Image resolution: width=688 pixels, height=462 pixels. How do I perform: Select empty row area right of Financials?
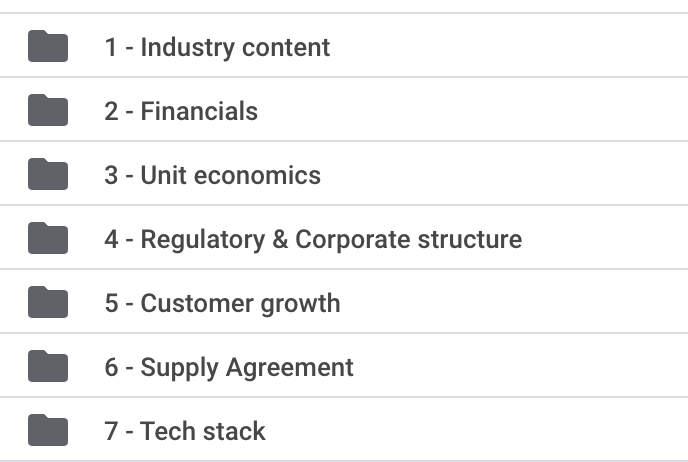click(x=473, y=110)
